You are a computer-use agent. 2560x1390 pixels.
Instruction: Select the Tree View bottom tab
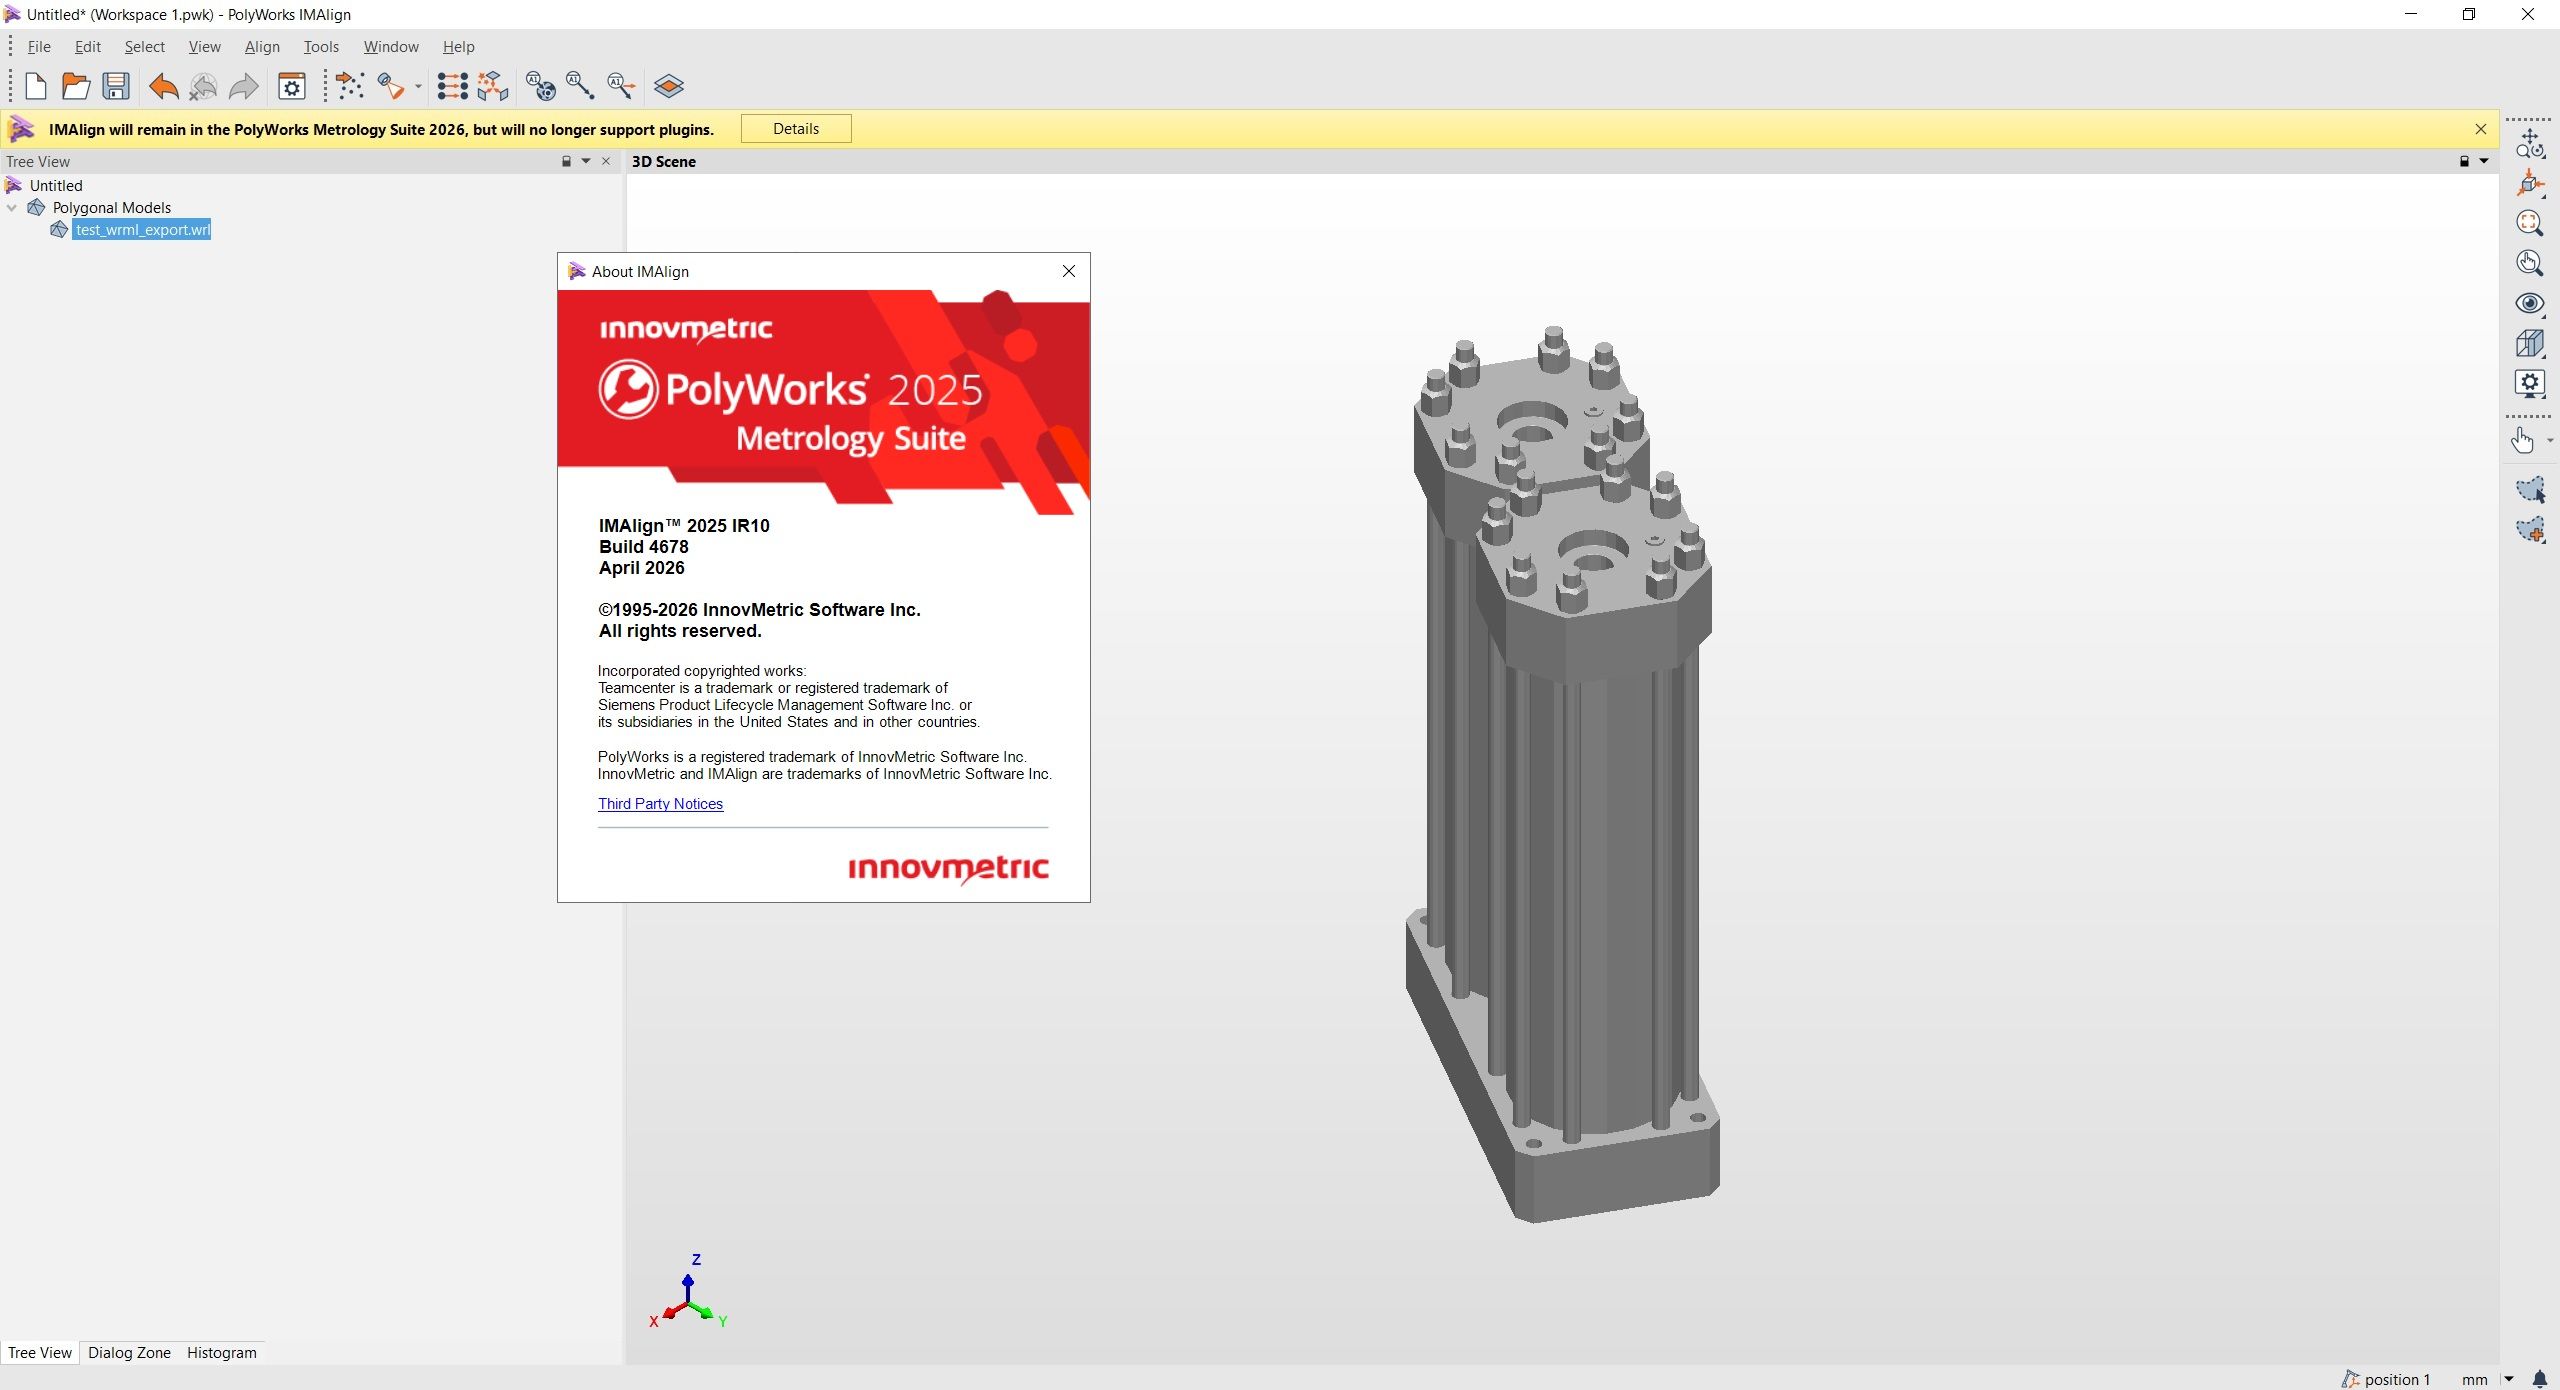(x=40, y=1353)
